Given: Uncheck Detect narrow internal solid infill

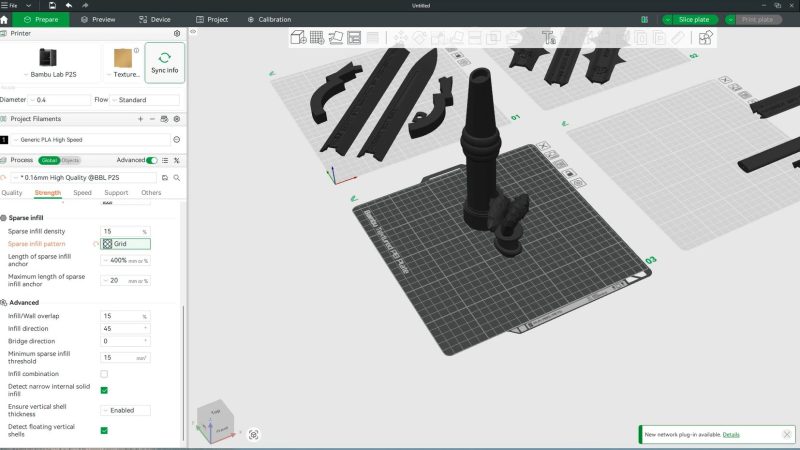Looking at the screenshot, I should pos(104,390).
